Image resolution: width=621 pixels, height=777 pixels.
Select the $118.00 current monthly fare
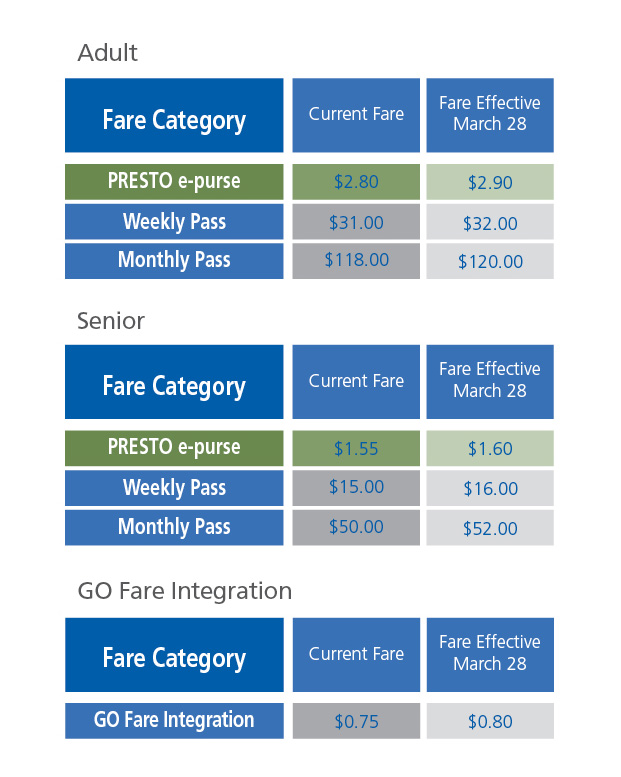356,261
